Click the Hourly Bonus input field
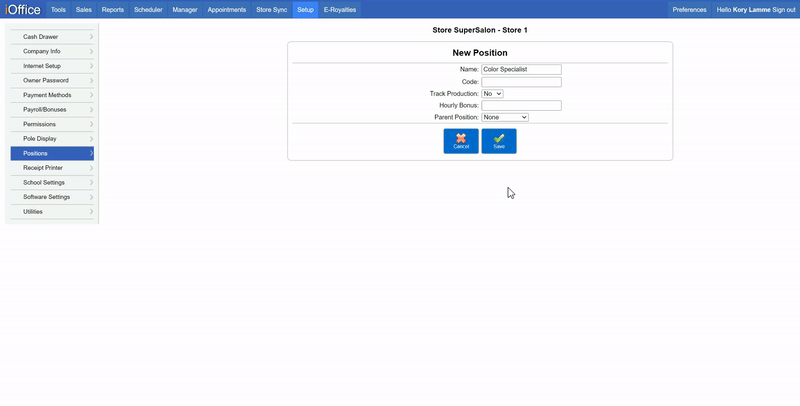Viewport: 800px width, 406px height. point(521,106)
